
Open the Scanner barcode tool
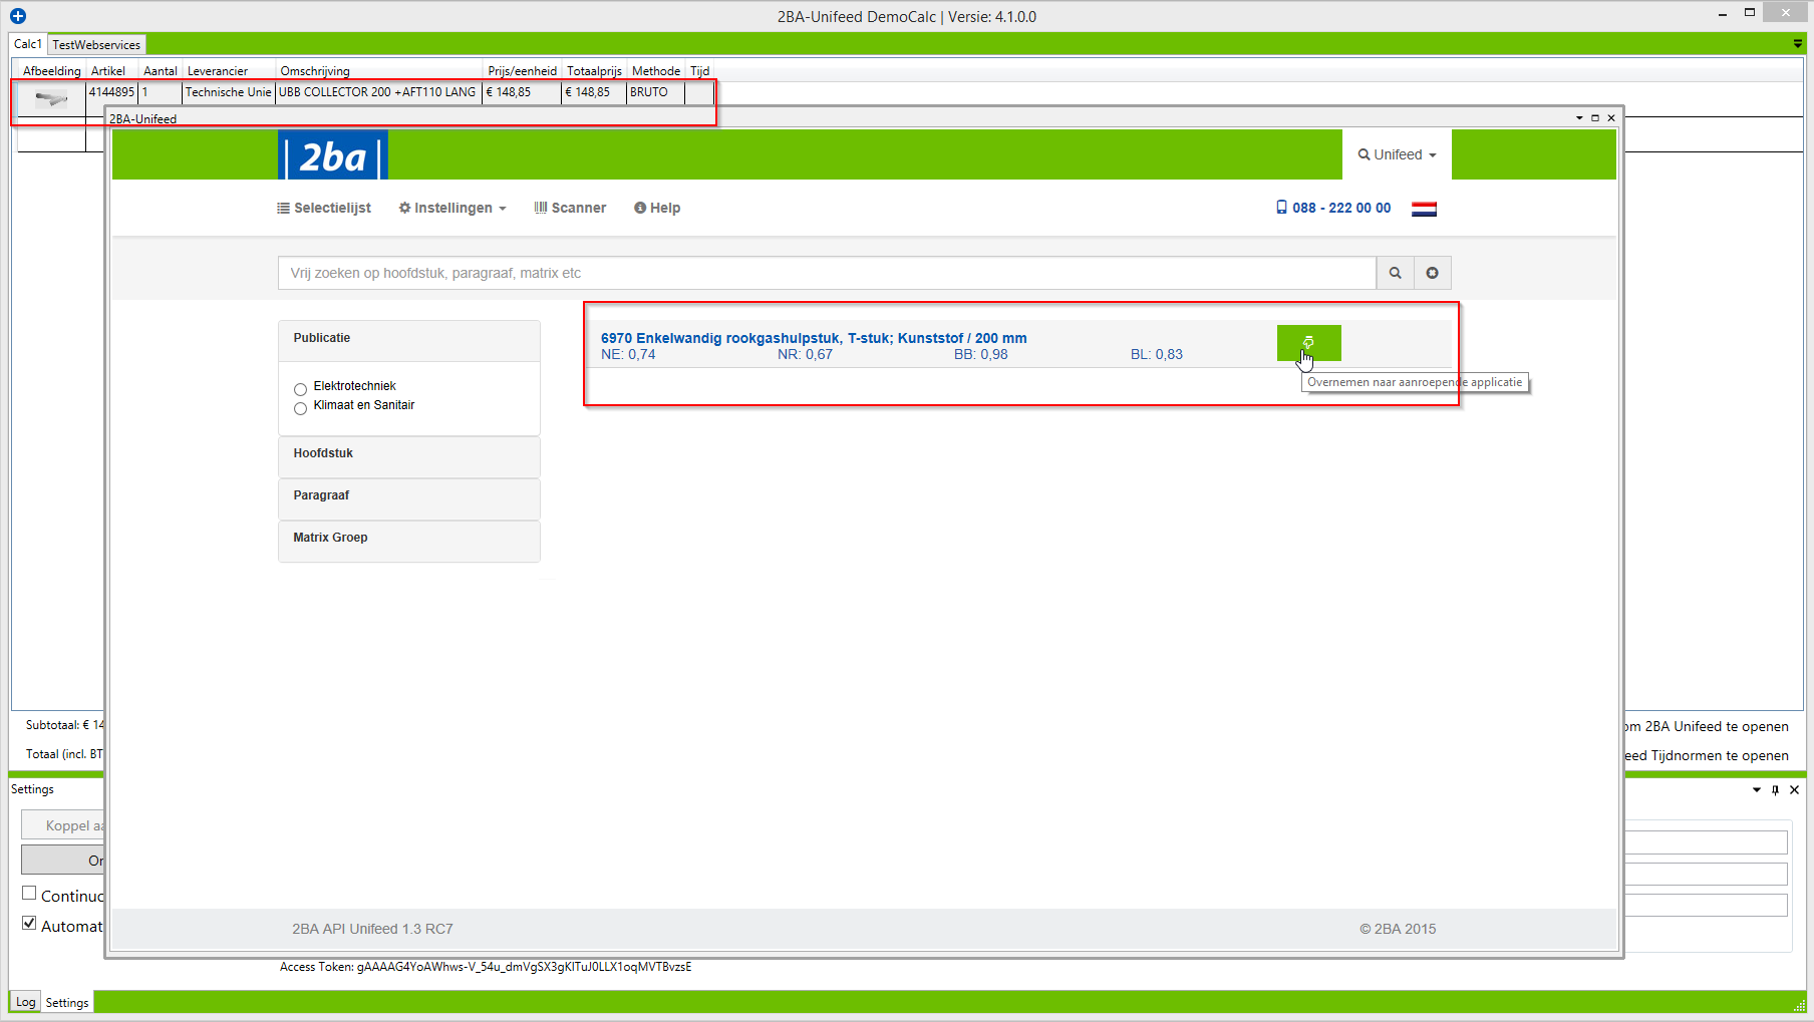click(570, 208)
